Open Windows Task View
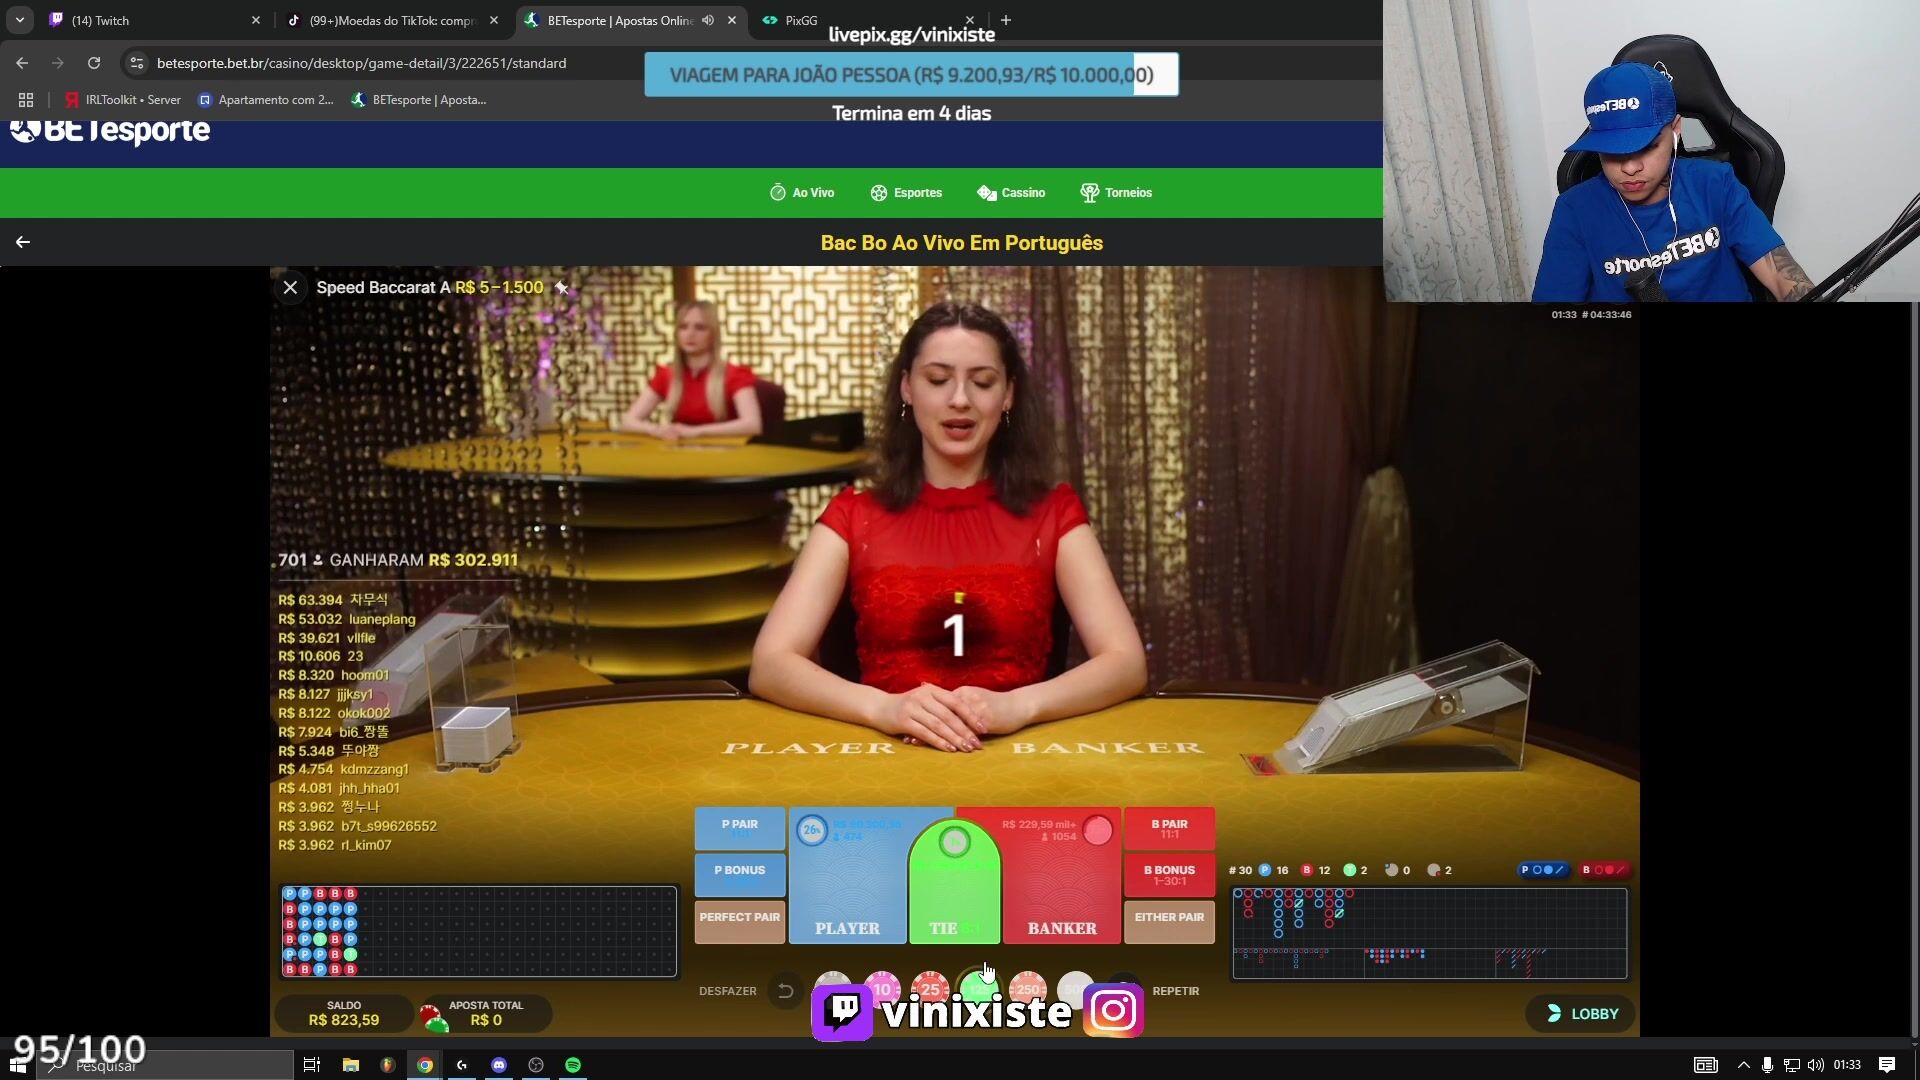 (312, 1065)
